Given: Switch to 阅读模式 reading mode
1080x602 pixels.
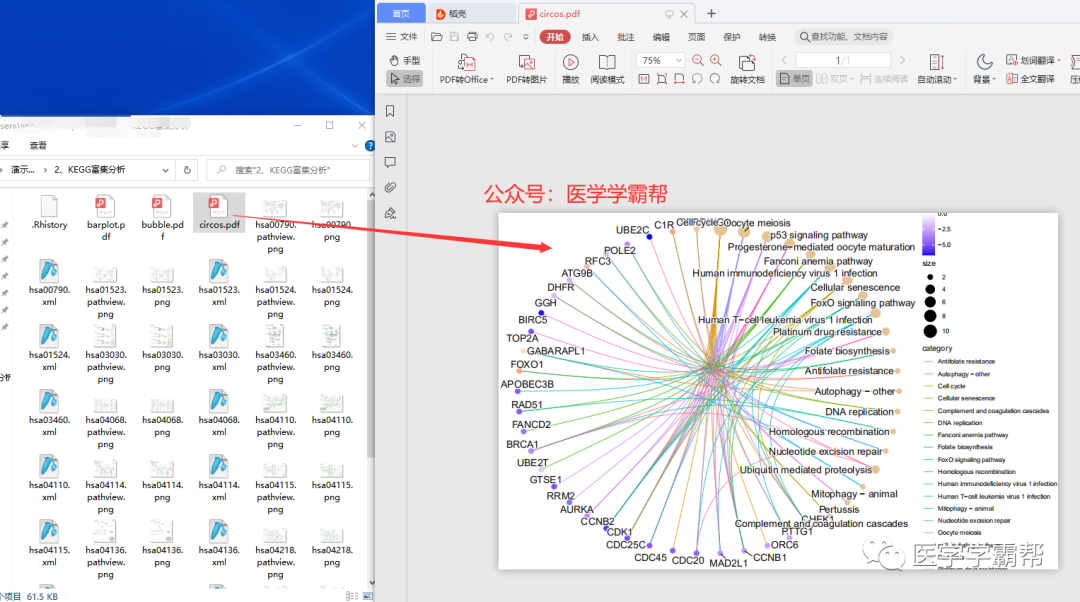Looking at the screenshot, I should 607,70.
